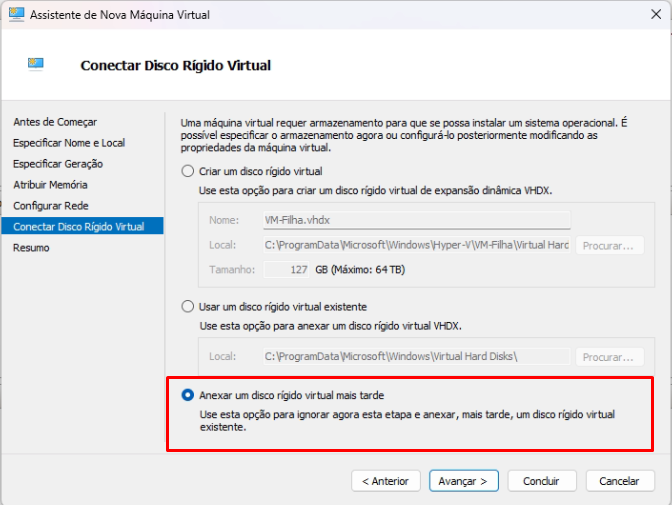
Task: Choose 'Anexar um disco rígido virtual mais tarde'
Action: [x=188, y=395]
